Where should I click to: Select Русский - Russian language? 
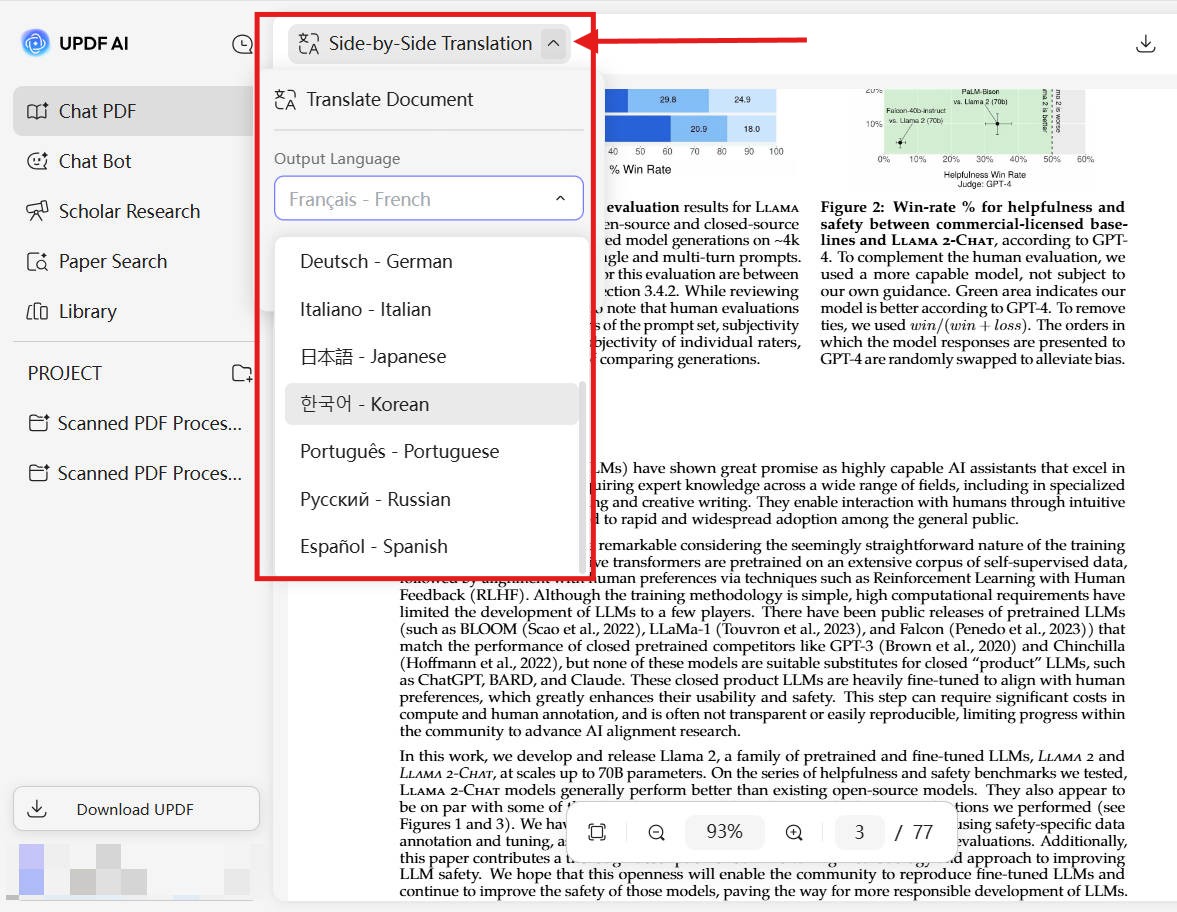[432, 499]
